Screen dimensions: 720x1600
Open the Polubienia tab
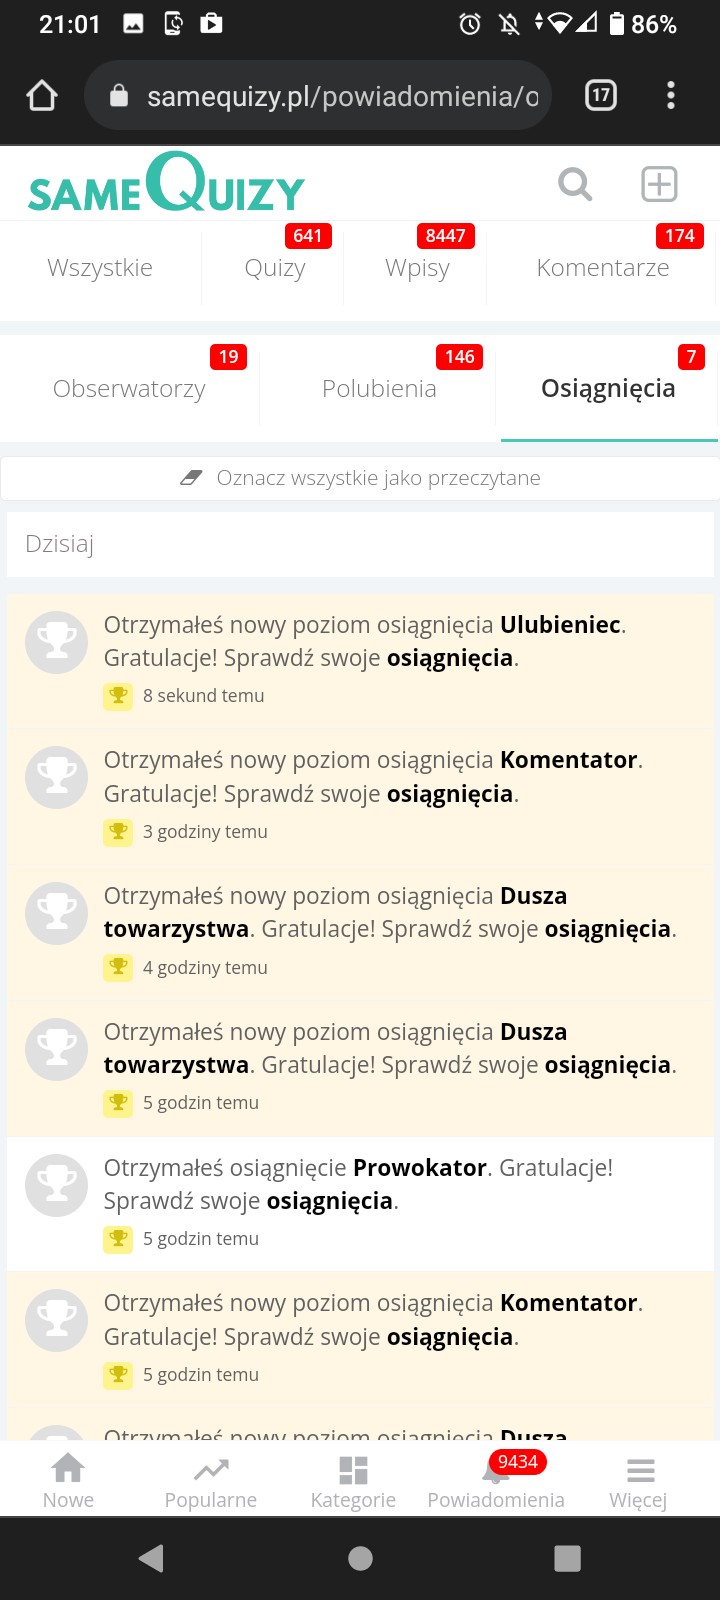[379, 389]
